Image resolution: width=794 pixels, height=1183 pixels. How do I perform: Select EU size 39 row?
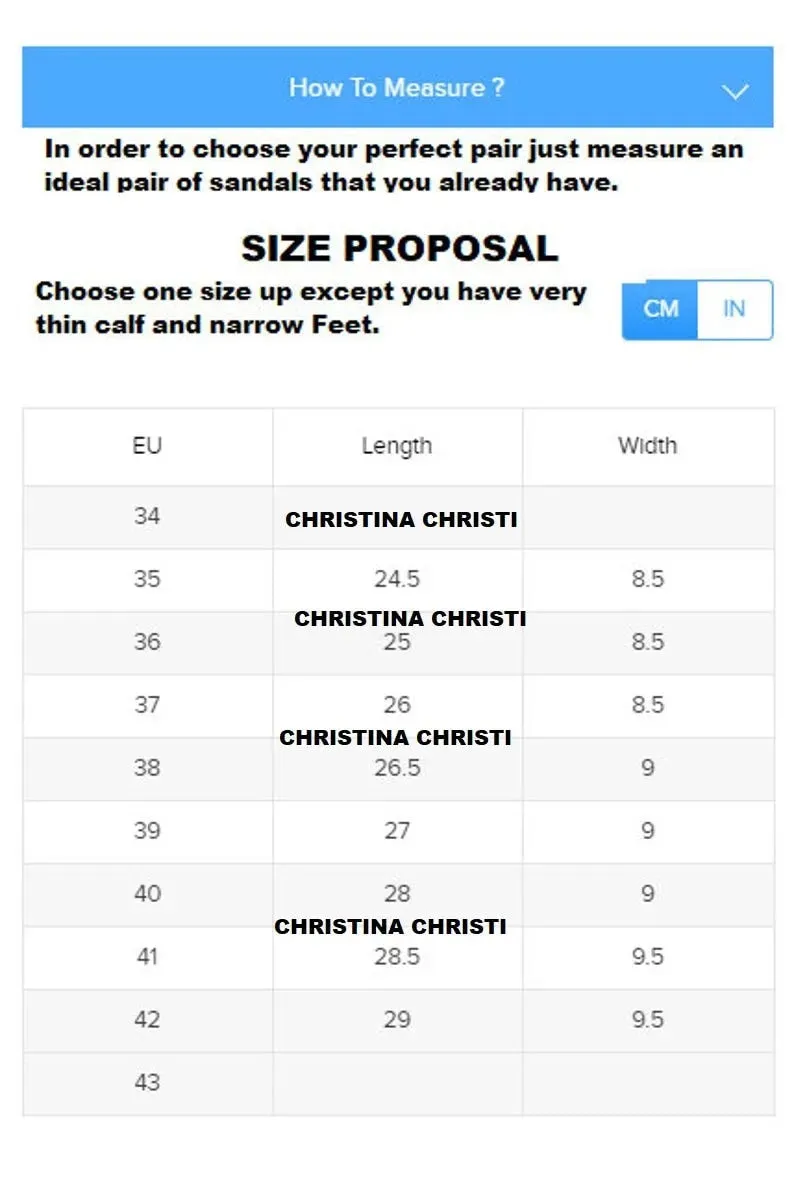[399, 832]
